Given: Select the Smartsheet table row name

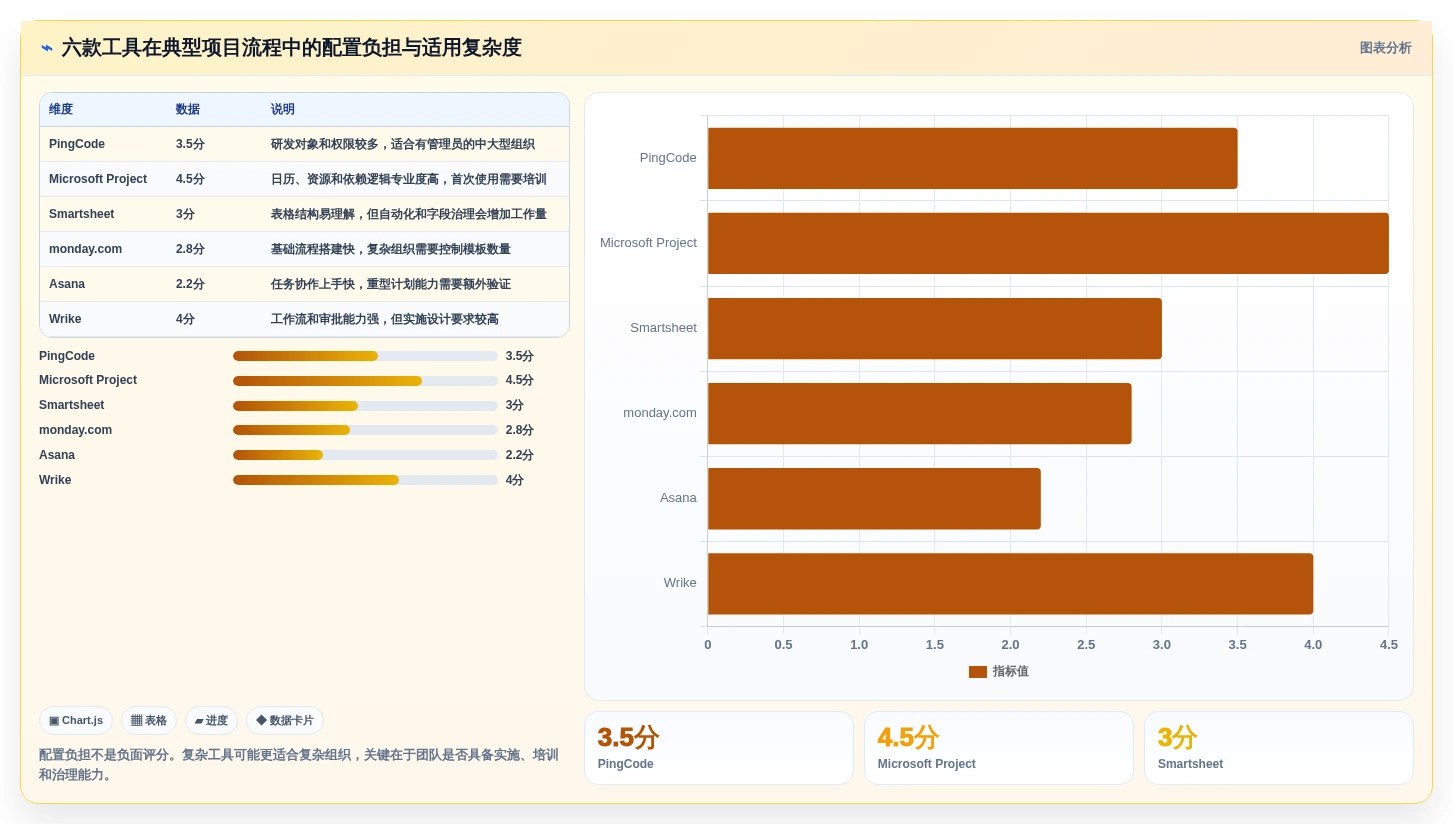Looking at the screenshot, I should pyautogui.click(x=82, y=214).
